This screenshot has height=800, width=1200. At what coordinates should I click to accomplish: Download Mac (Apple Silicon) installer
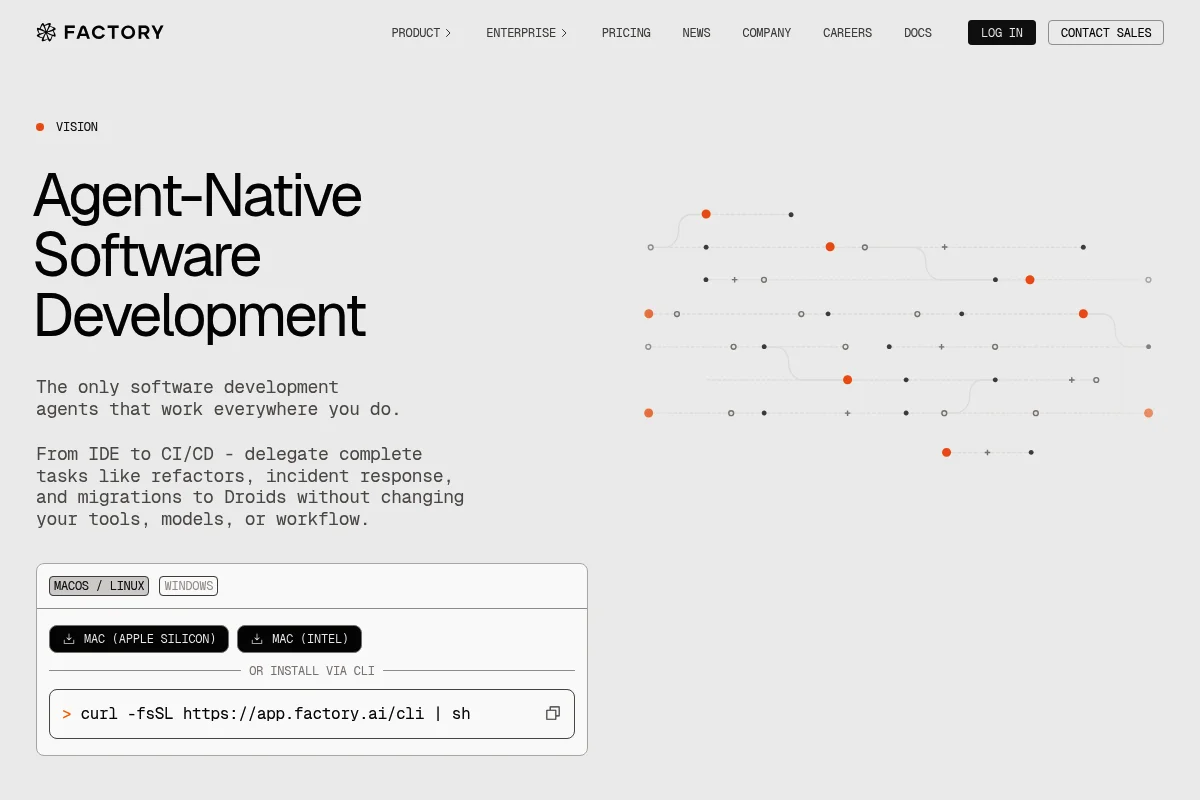pyautogui.click(x=139, y=639)
